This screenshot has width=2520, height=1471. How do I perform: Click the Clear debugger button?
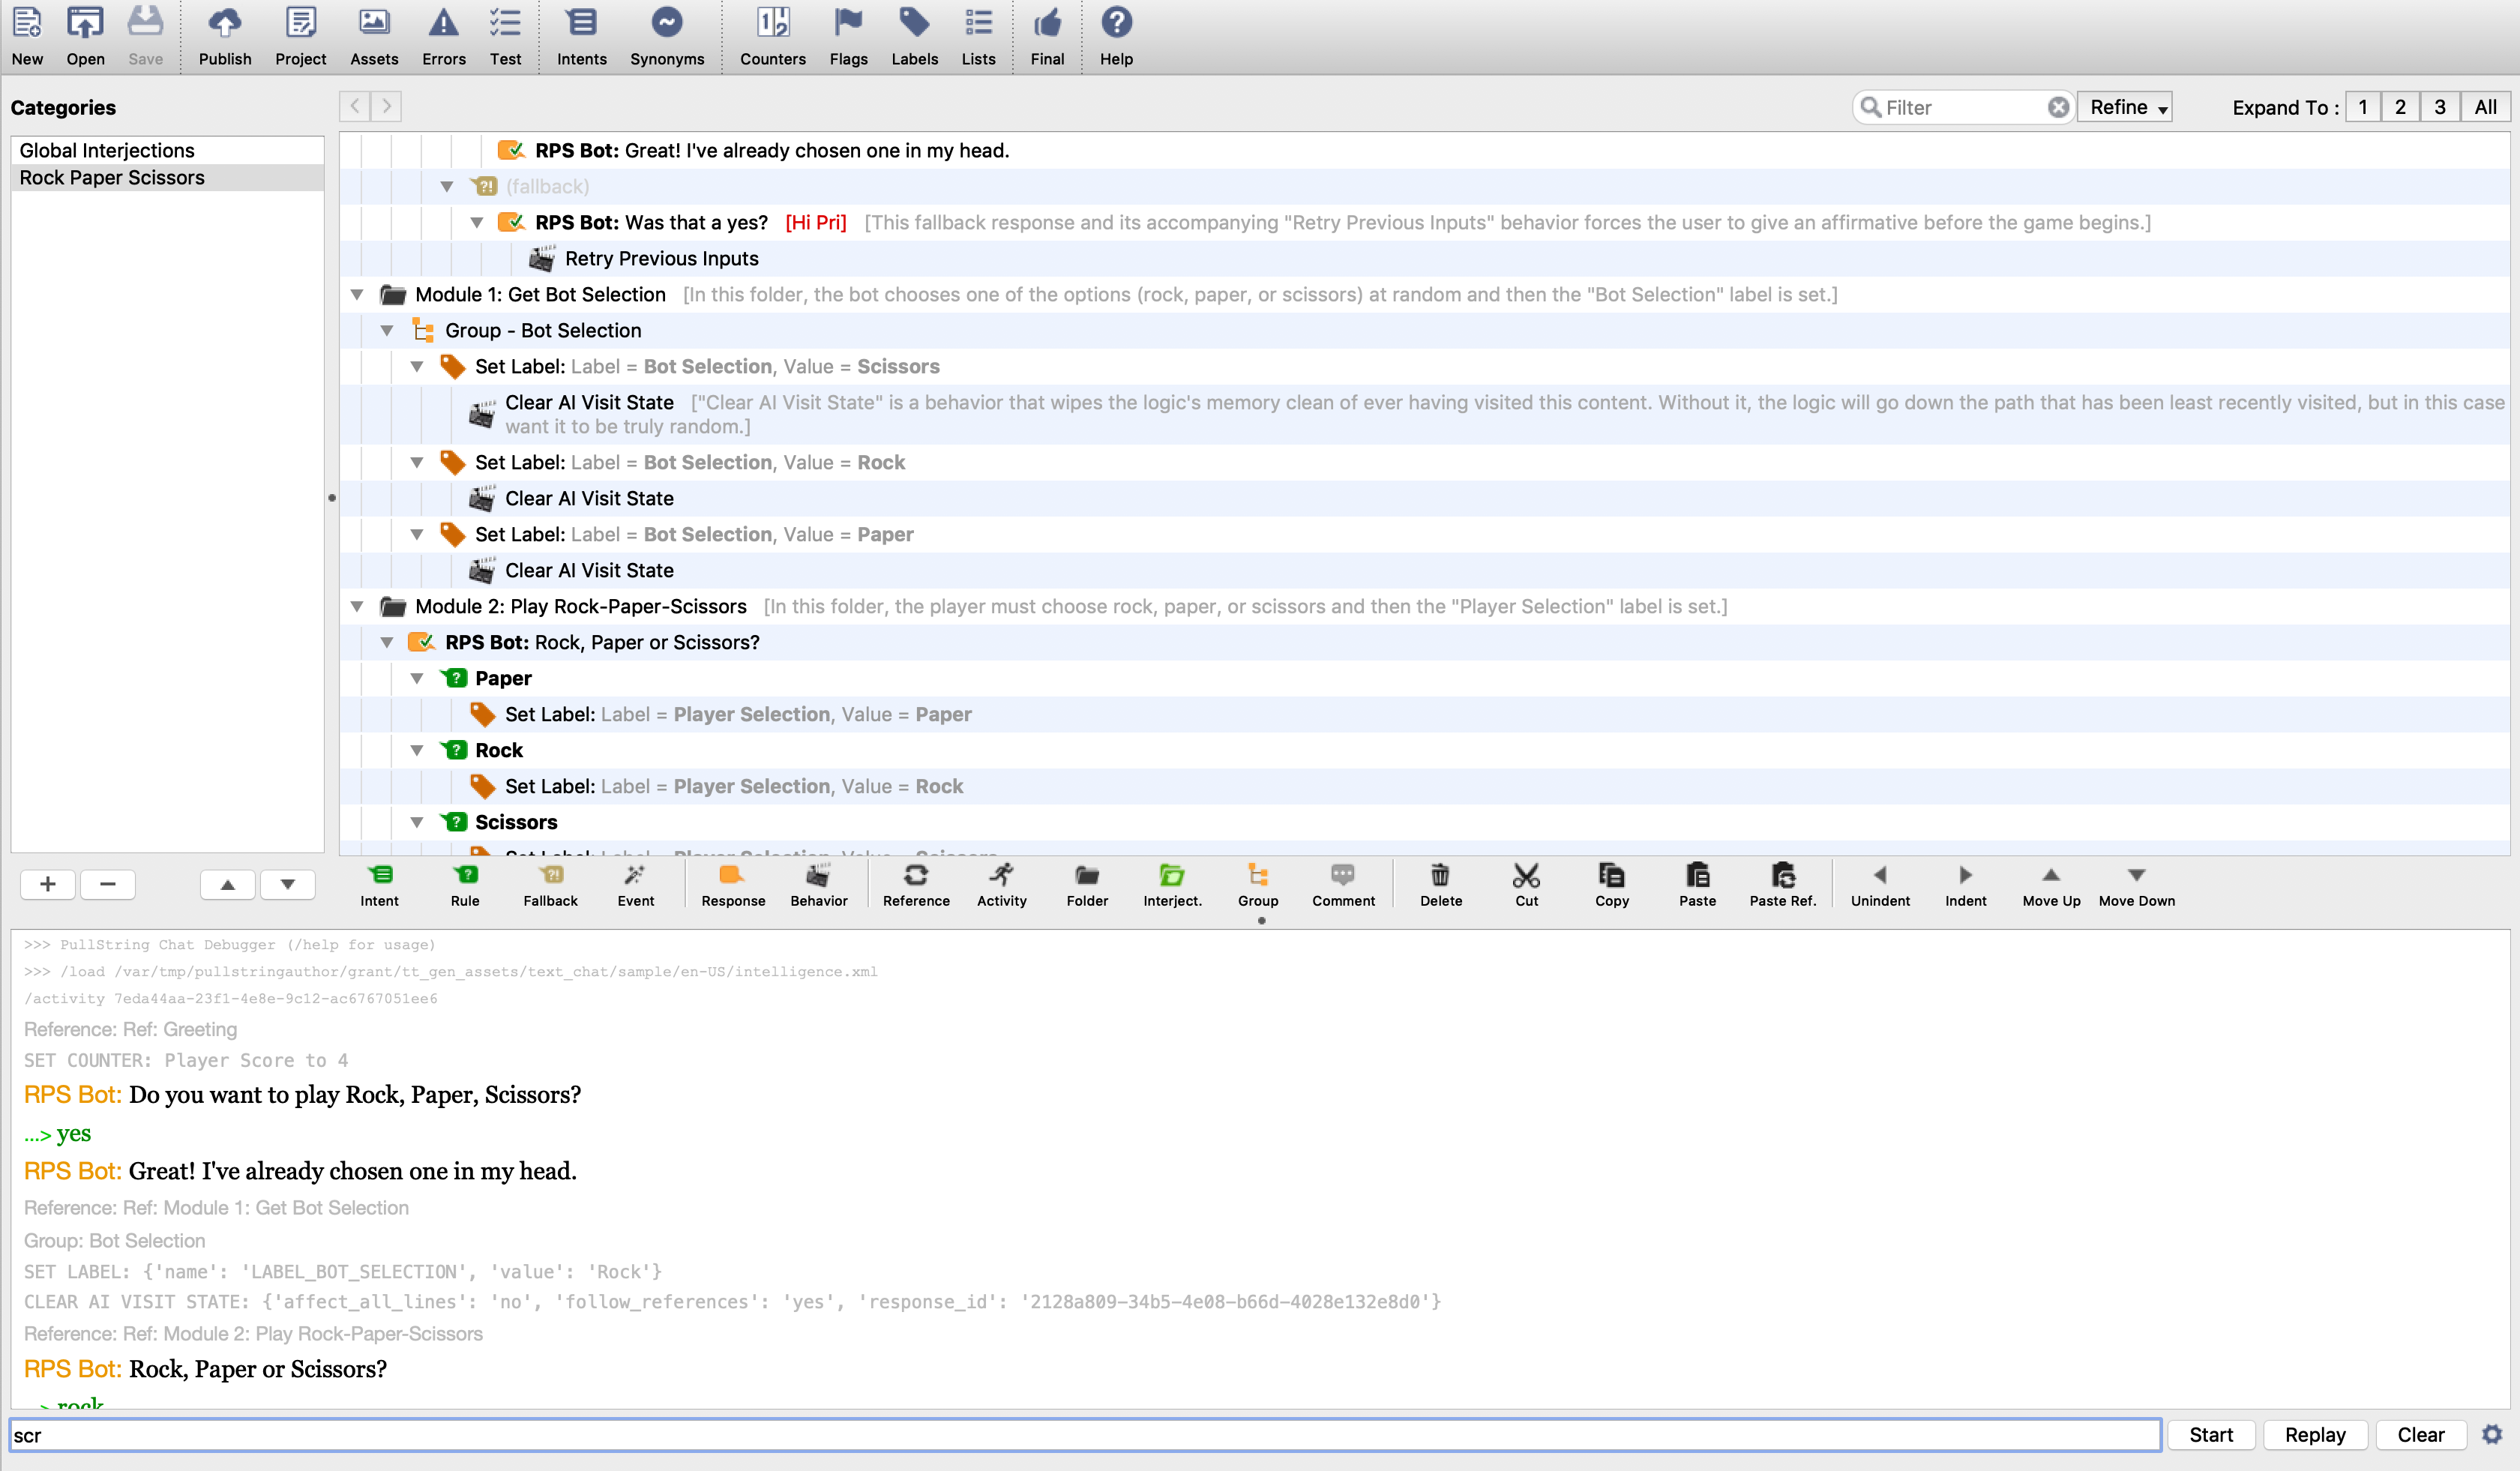pos(2420,1434)
